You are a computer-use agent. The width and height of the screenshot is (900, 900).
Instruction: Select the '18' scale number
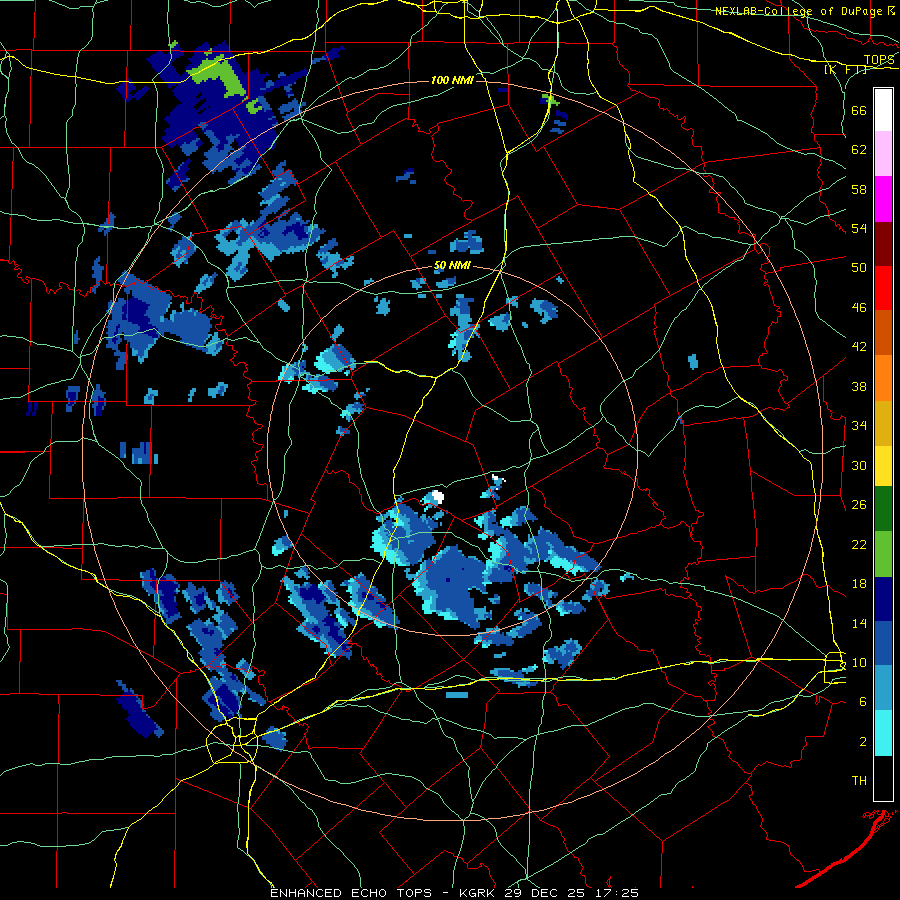click(x=859, y=583)
